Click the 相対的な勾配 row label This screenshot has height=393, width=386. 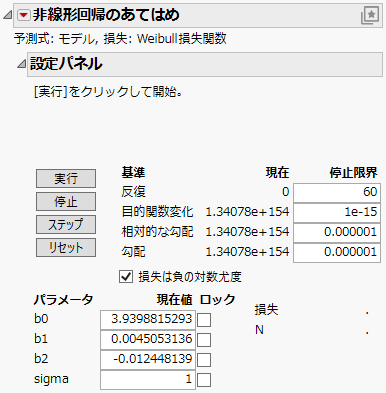point(157,232)
